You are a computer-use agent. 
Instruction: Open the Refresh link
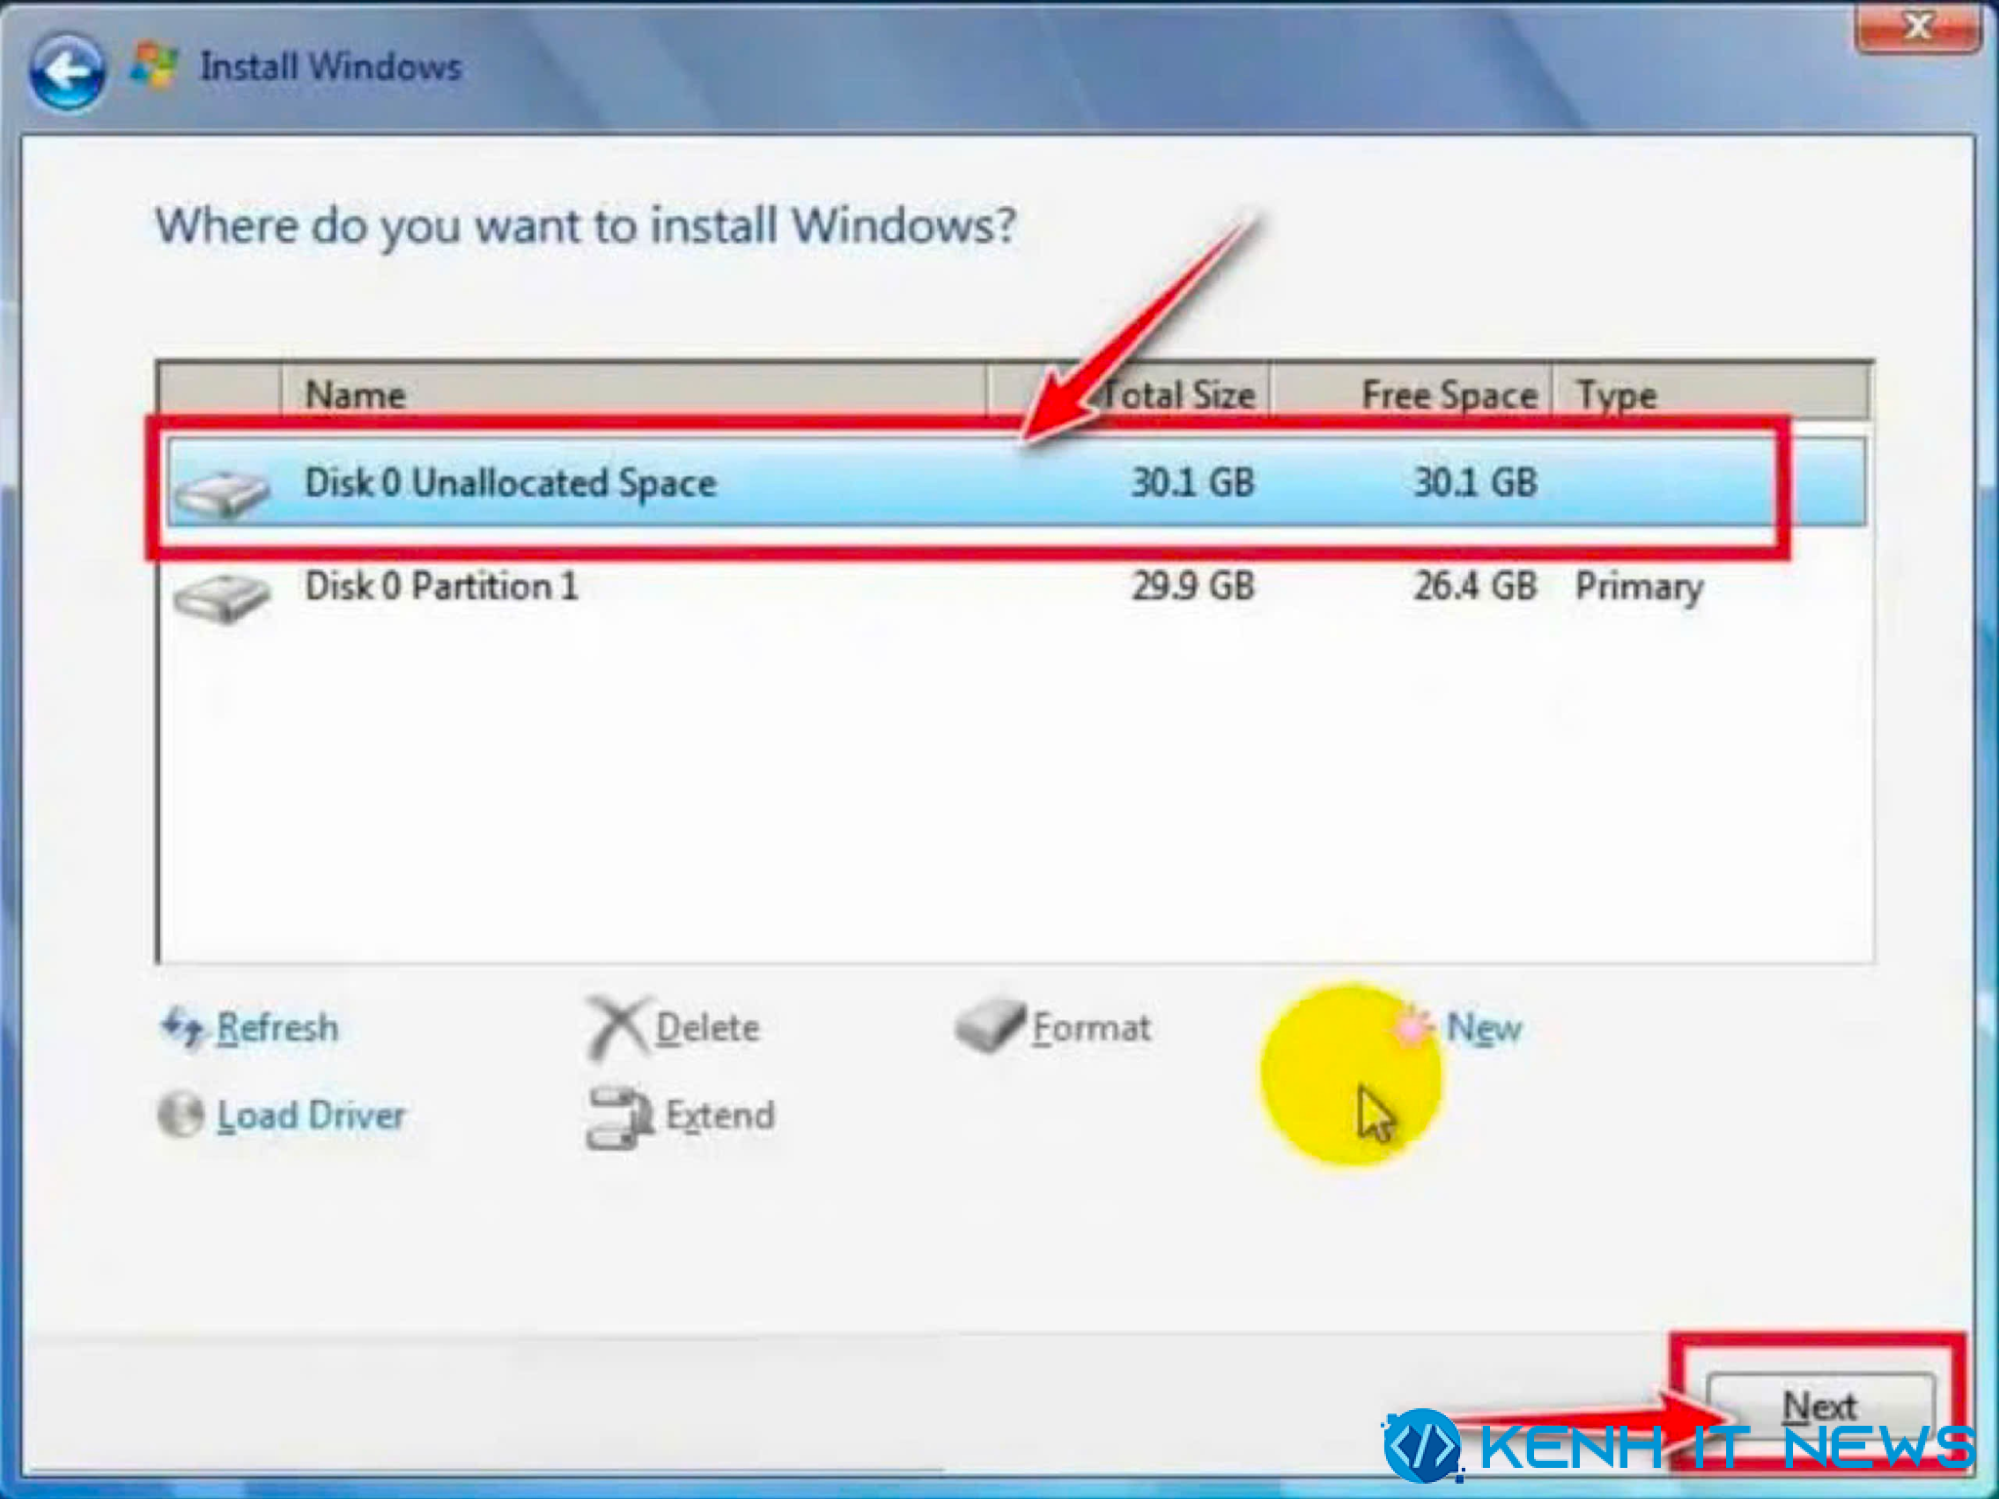pyautogui.click(x=277, y=1028)
